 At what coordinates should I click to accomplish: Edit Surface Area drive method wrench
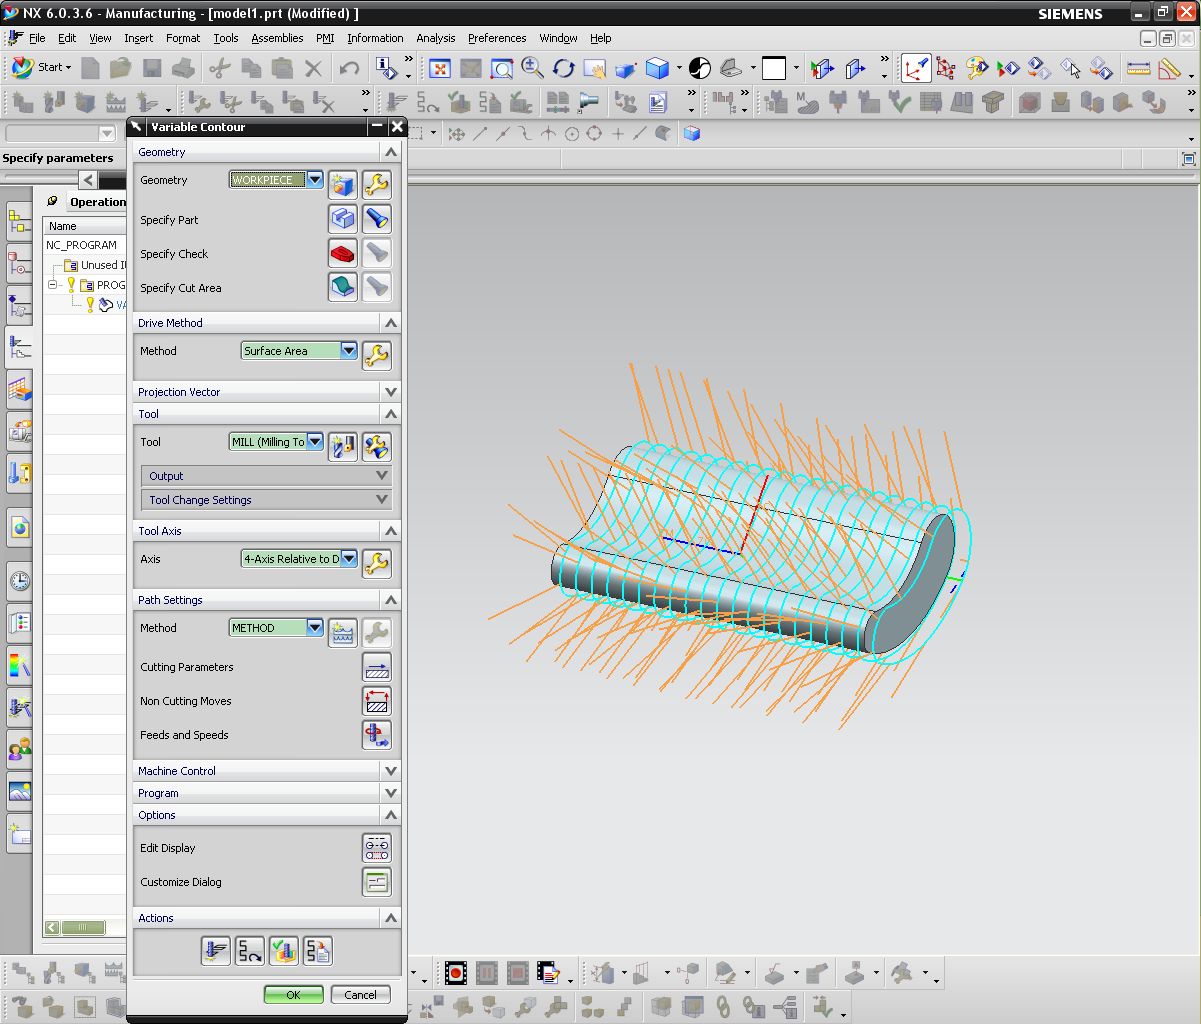point(376,355)
